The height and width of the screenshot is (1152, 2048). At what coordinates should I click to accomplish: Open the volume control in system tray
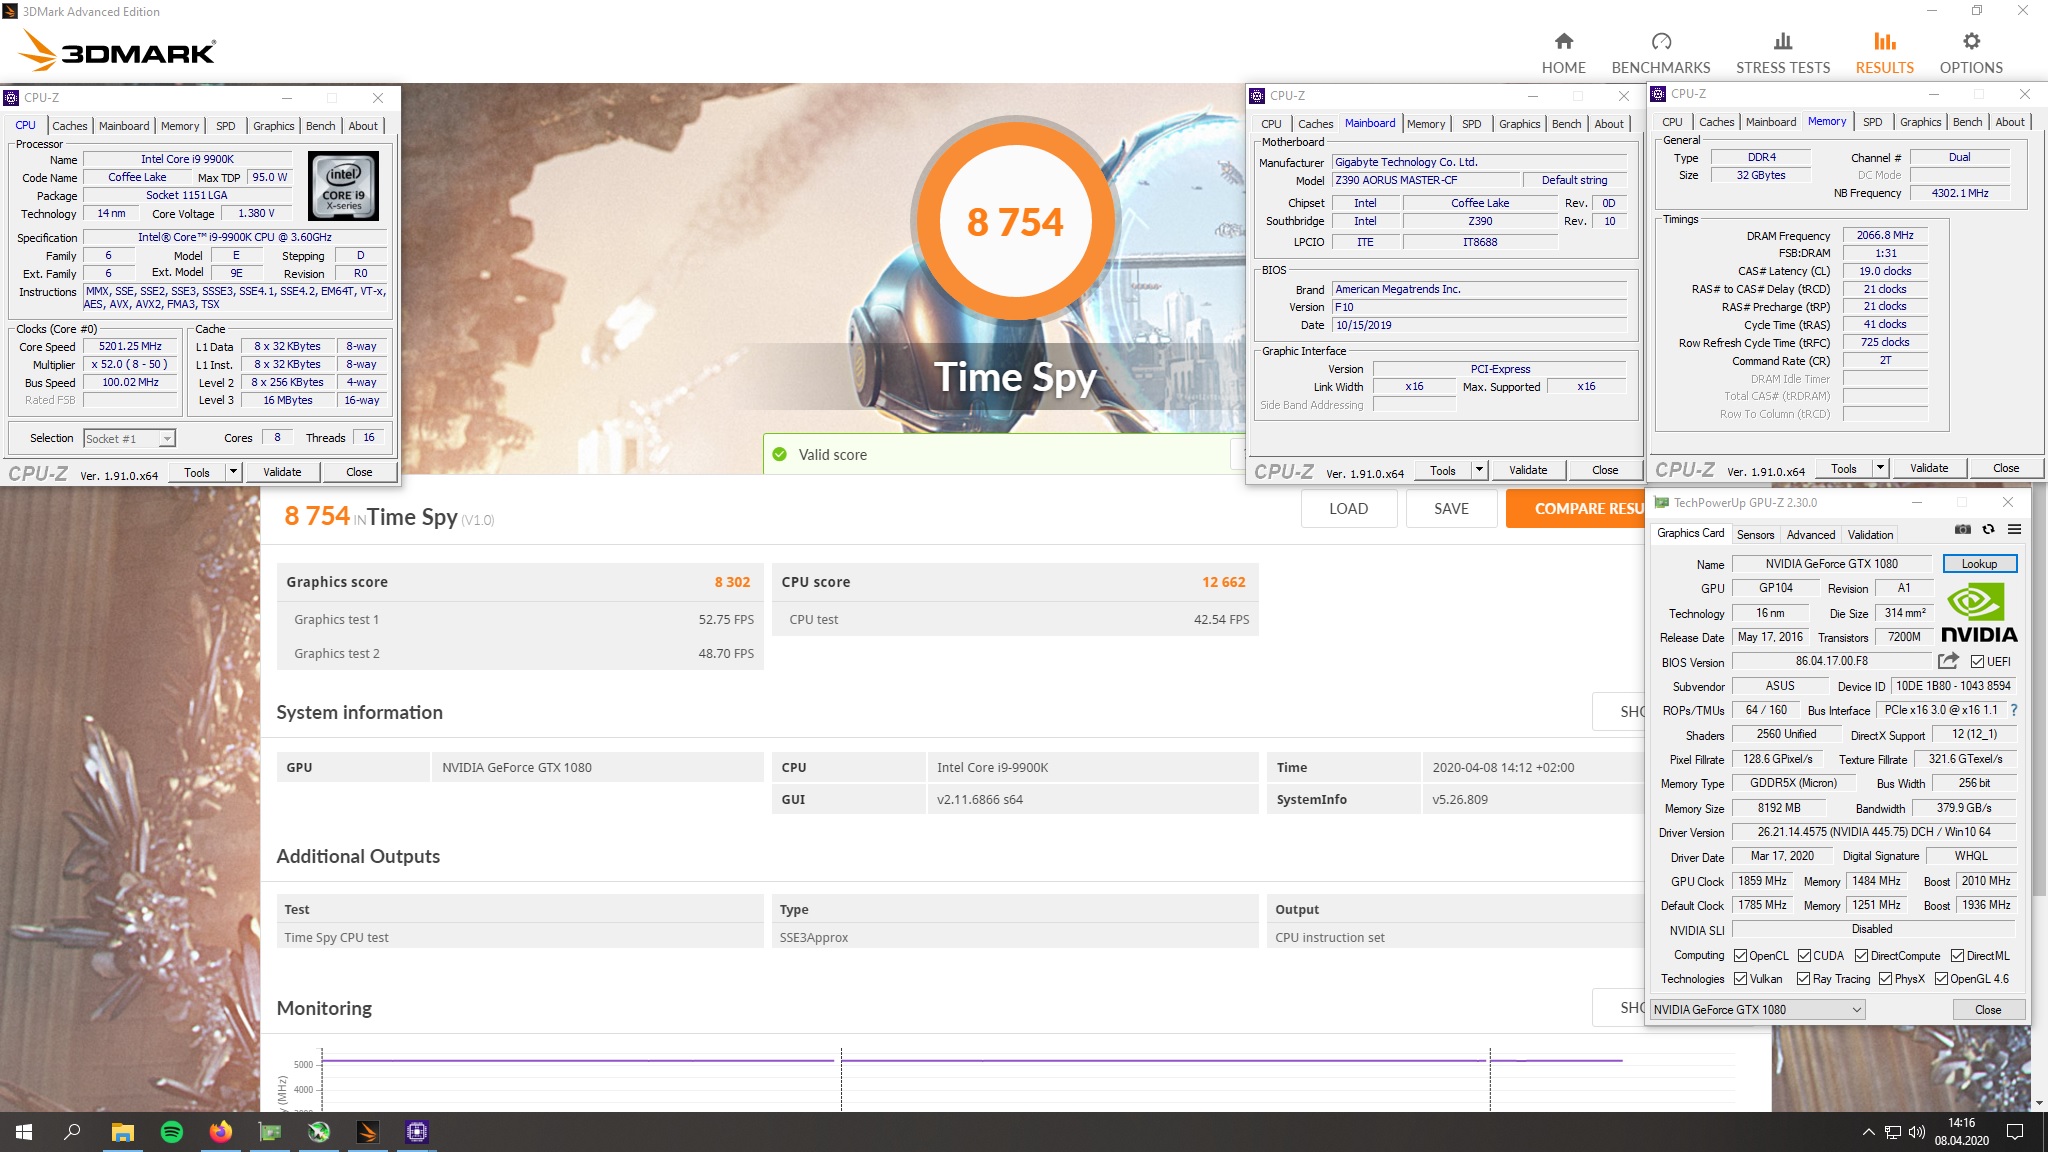1916,1132
